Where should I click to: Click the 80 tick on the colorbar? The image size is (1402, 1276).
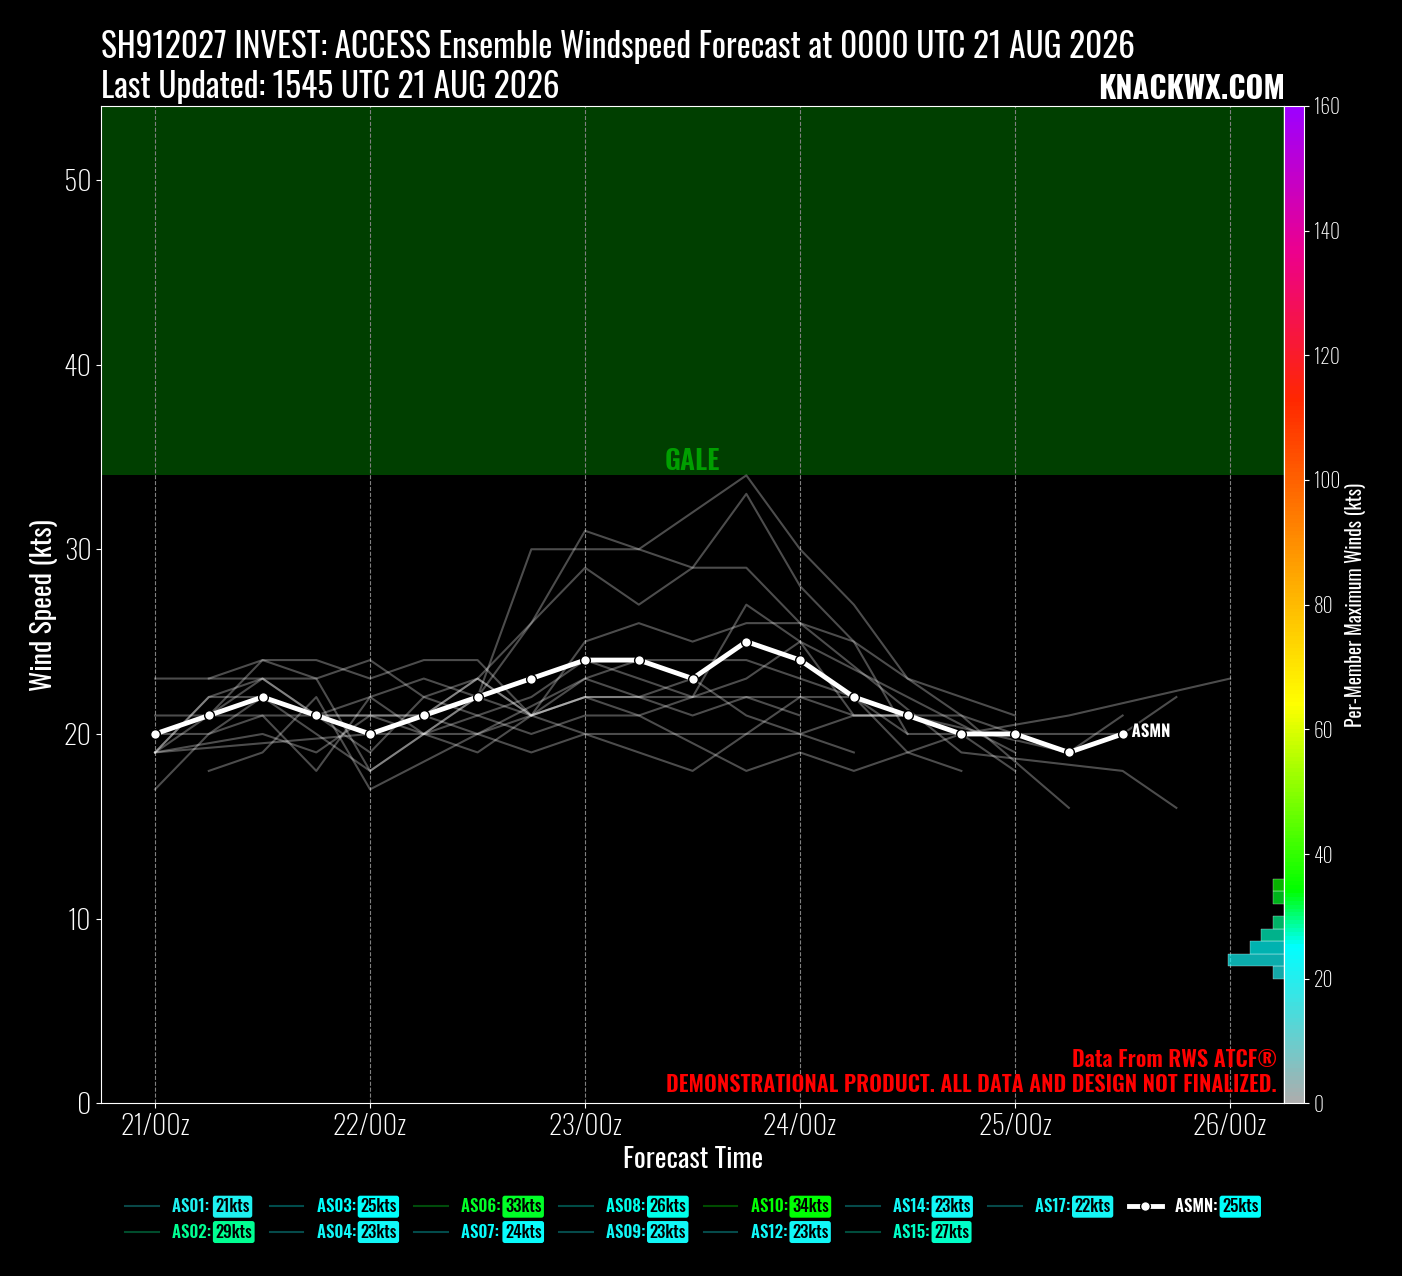1323,605
